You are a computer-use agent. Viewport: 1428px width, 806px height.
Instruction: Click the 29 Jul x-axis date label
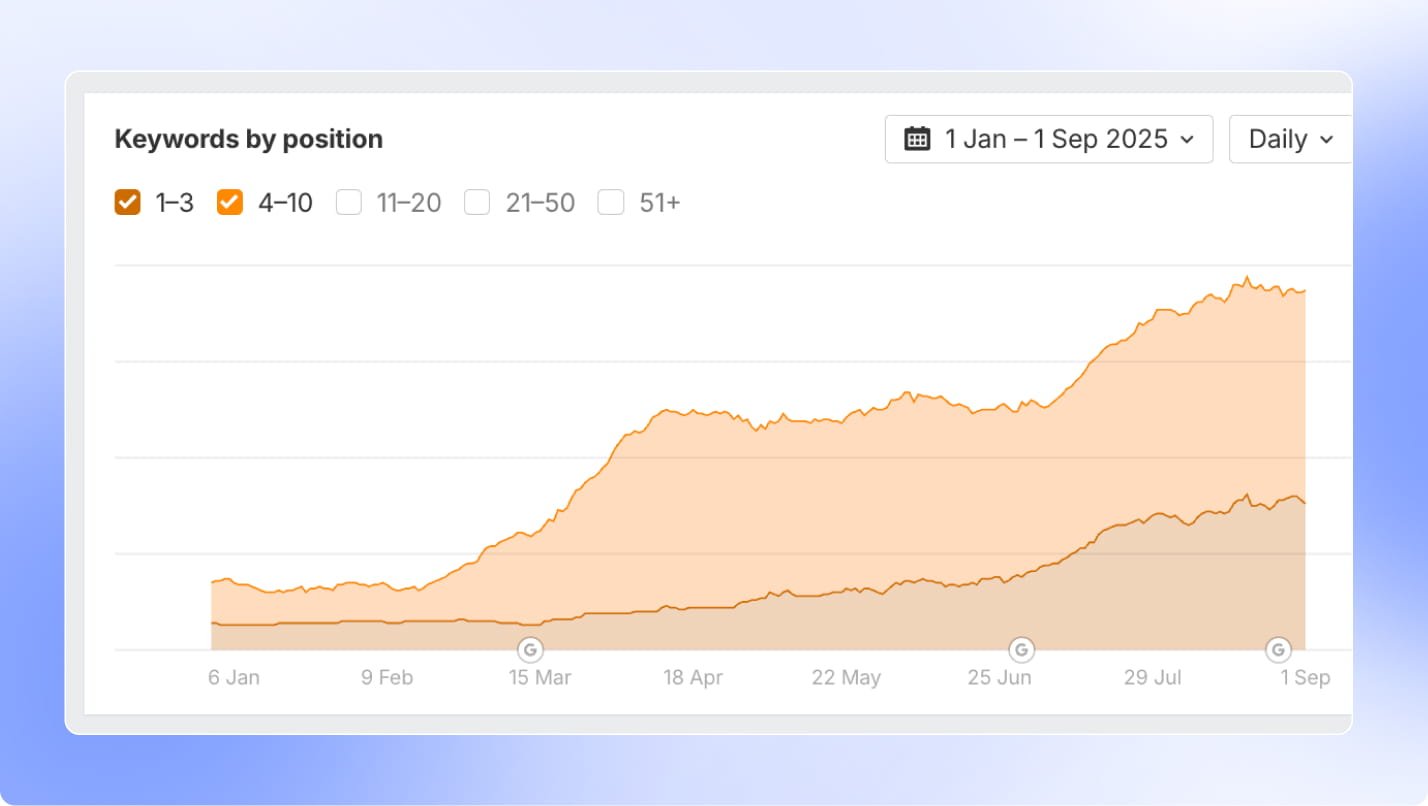click(x=1152, y=678)
